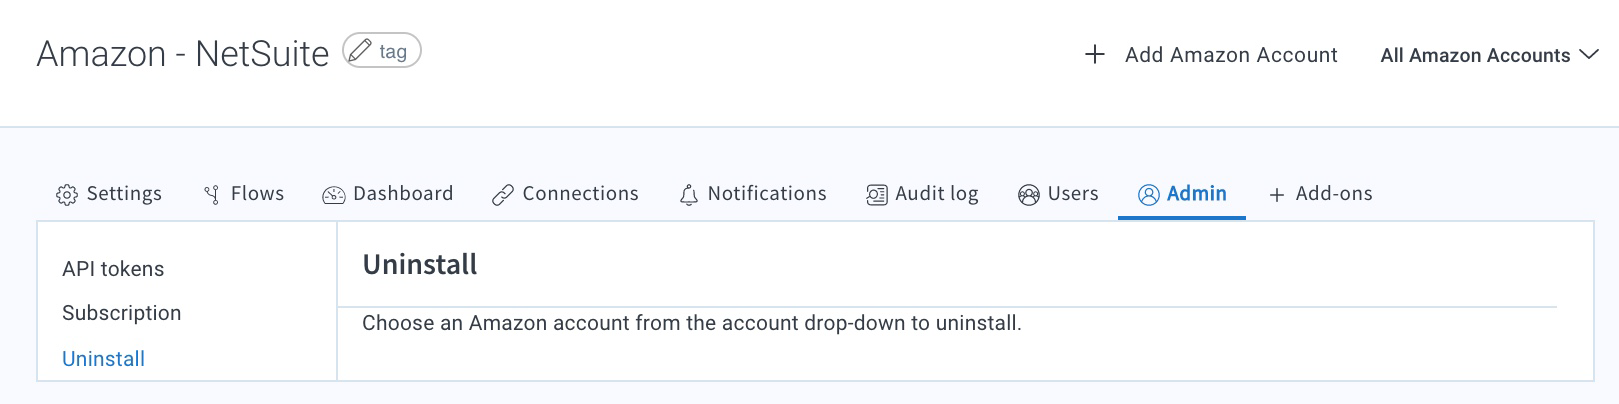Viewport: 1619px width, 404px height.
Task: Click the plus icon next to Add-ons
Action: pyautogui.click(x=1277, y=195)
